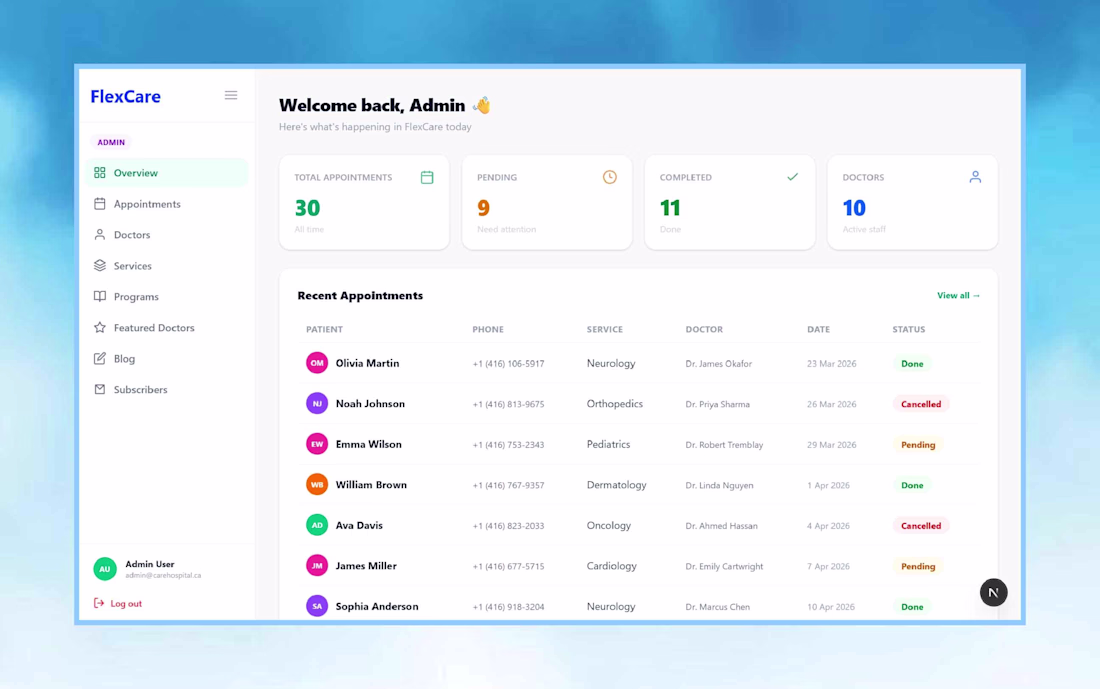This screenshot has width=1100, height=689.
Task: Click checkmark icon on Completed card
Action: click(x=792, y=177)
